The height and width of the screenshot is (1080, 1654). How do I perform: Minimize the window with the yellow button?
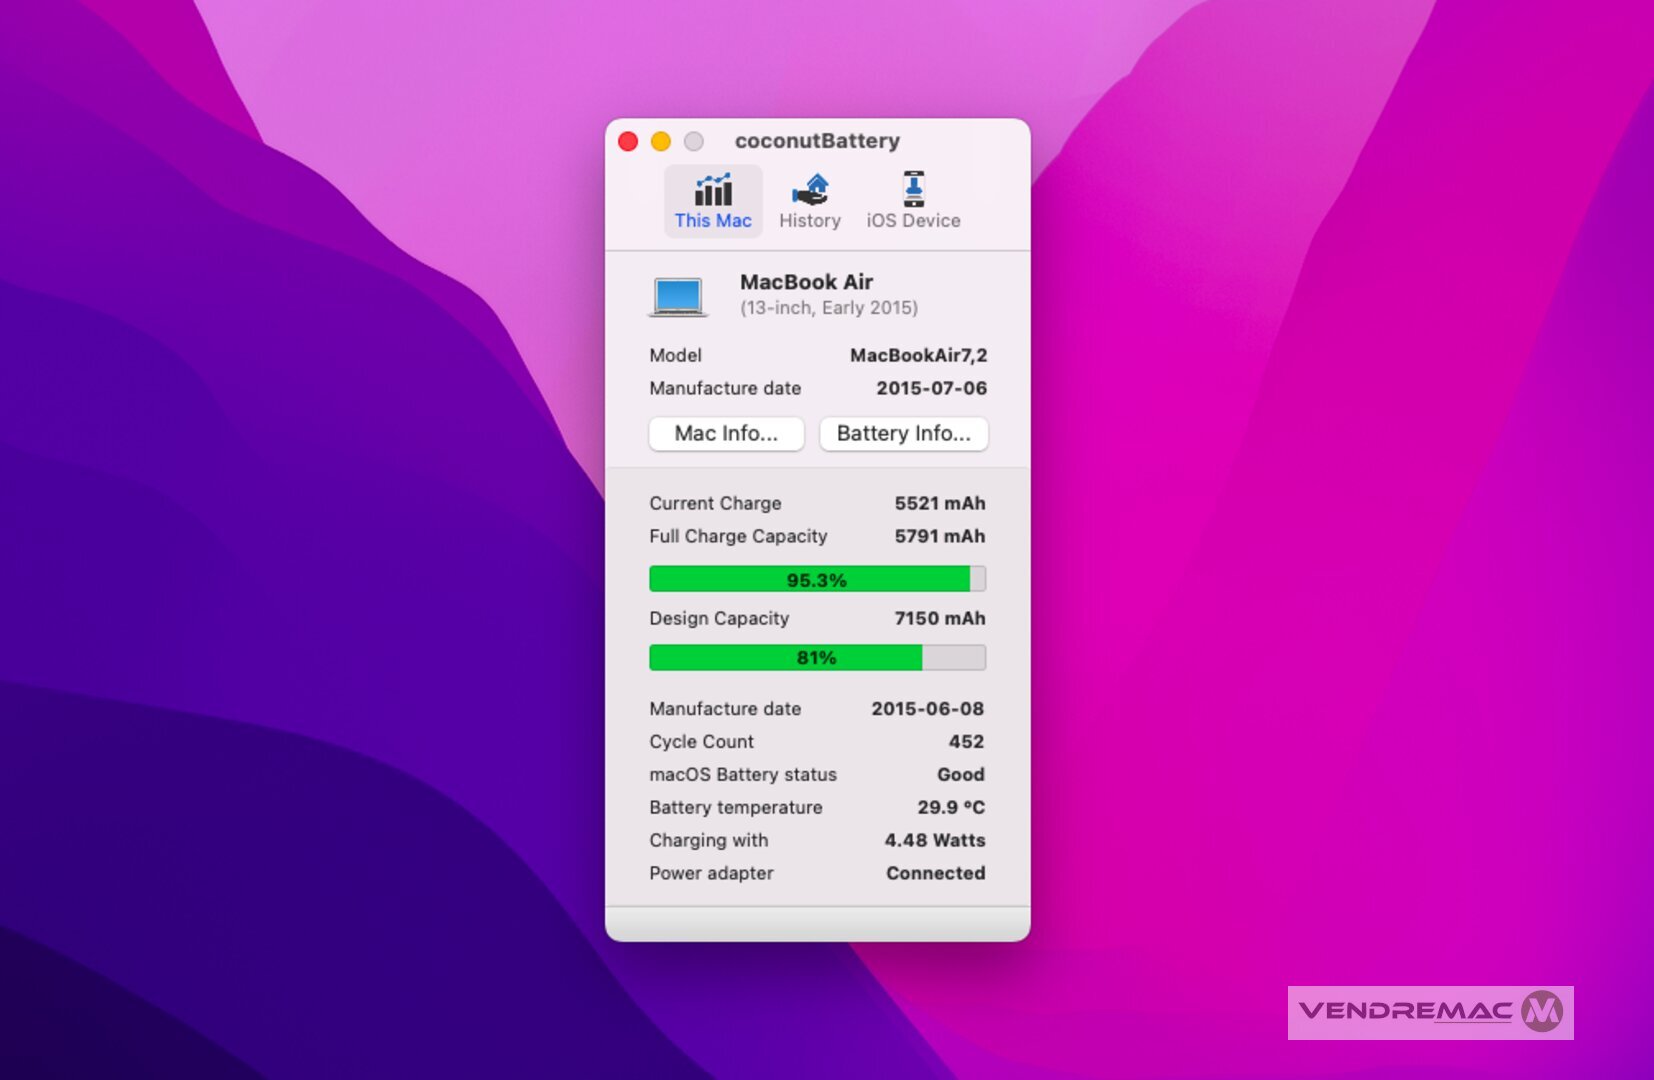(661, 141)
